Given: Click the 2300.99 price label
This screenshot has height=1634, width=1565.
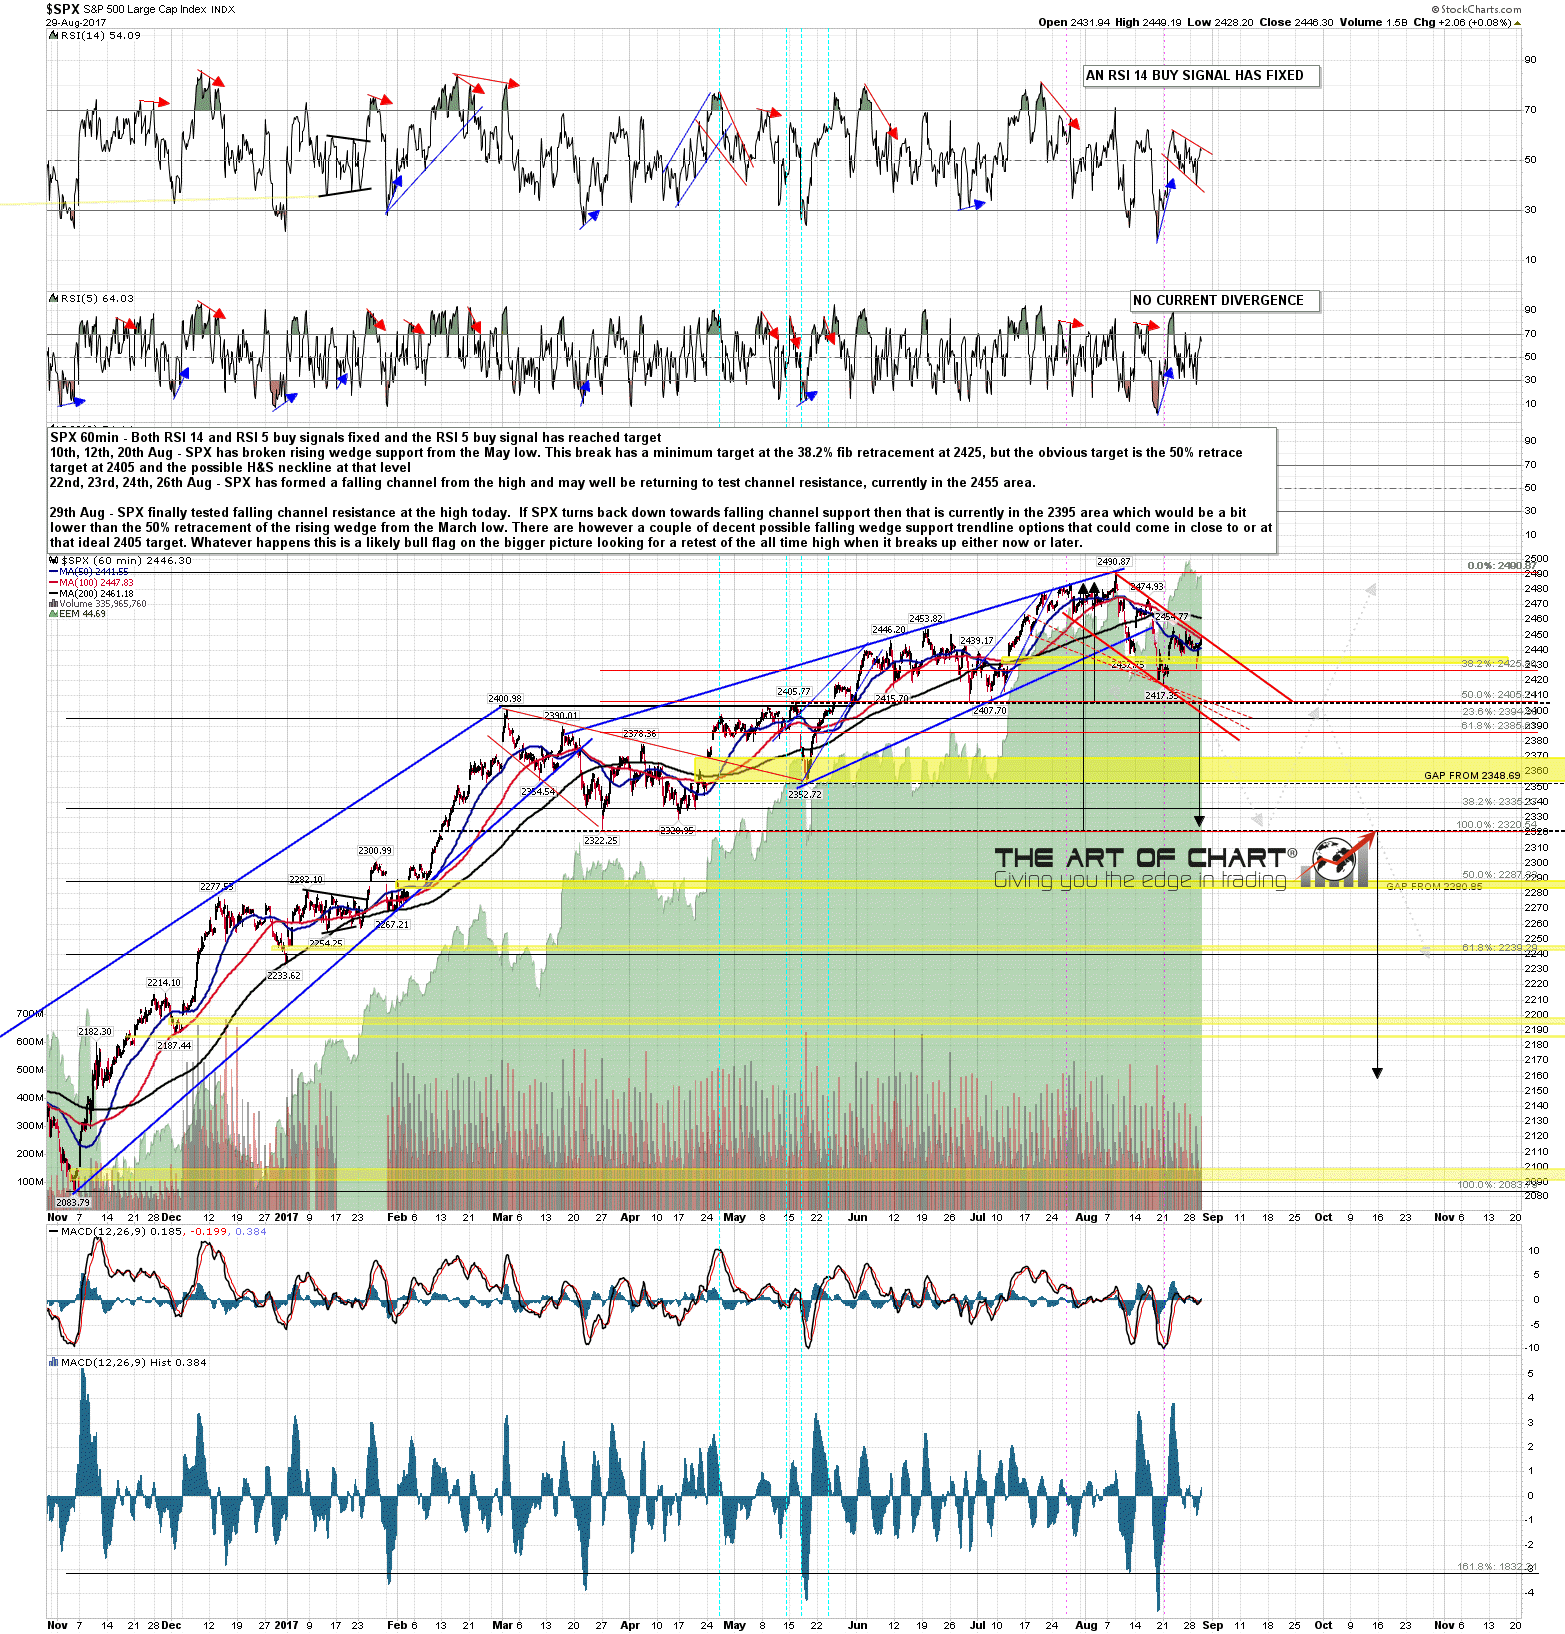Looking at the screenshot, I should 375,851.
